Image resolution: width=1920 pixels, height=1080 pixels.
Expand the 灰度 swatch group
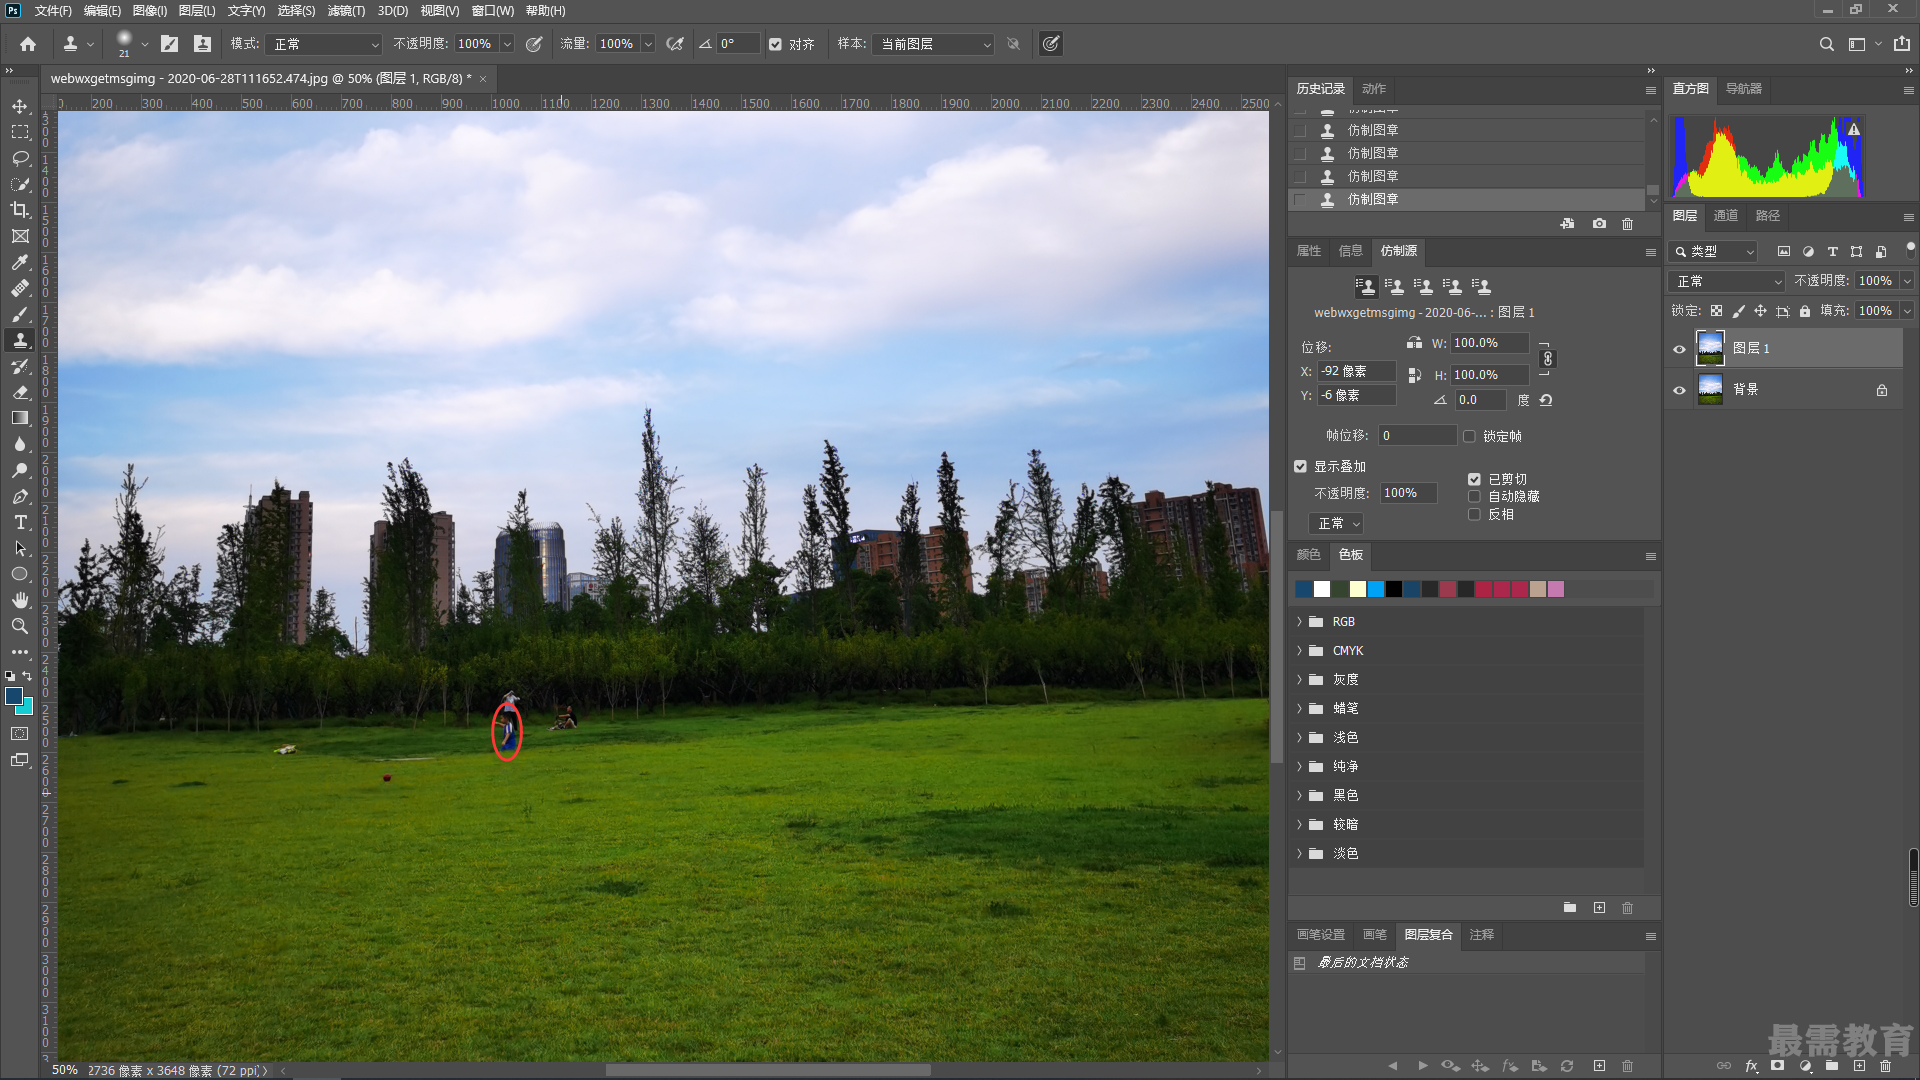[x=1300, y=680]
